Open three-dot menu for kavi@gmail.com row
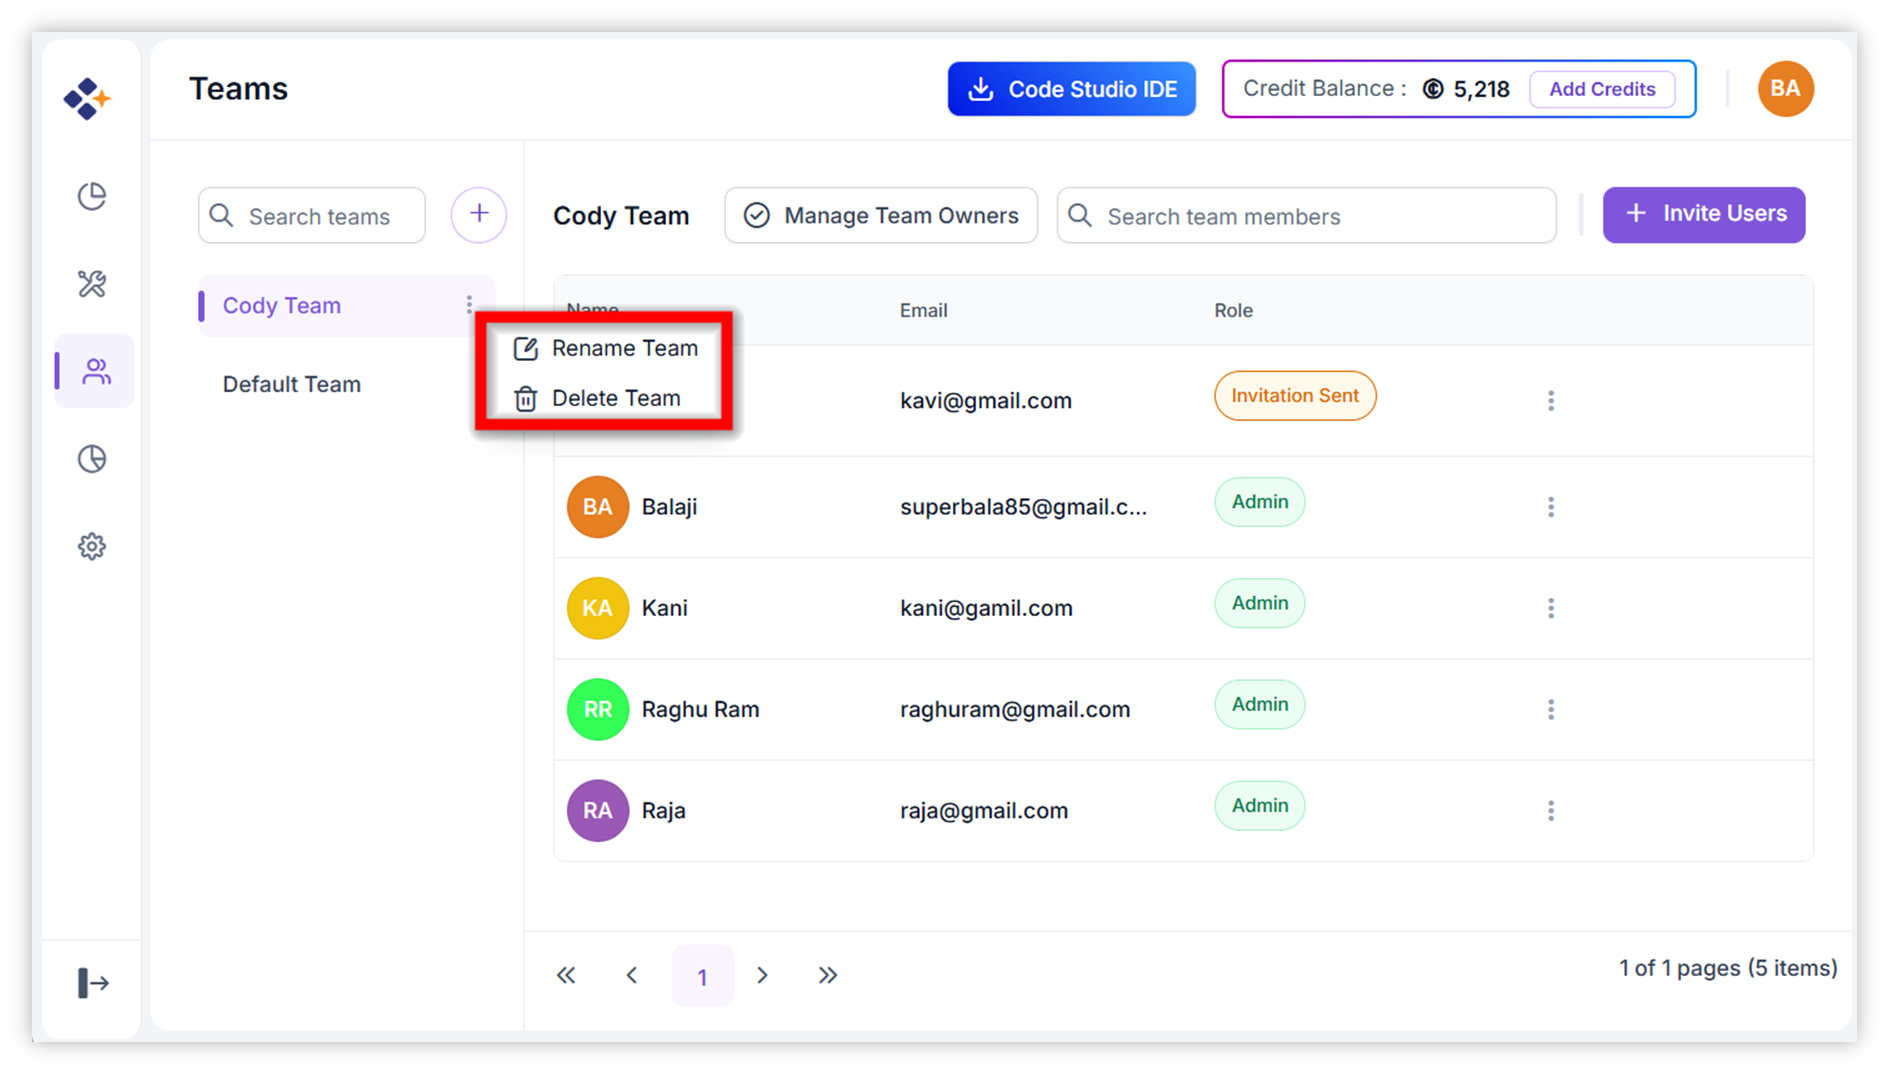Image resolution: width=1889 pixels, height=1074 pixels. [x=1550, y=401]
